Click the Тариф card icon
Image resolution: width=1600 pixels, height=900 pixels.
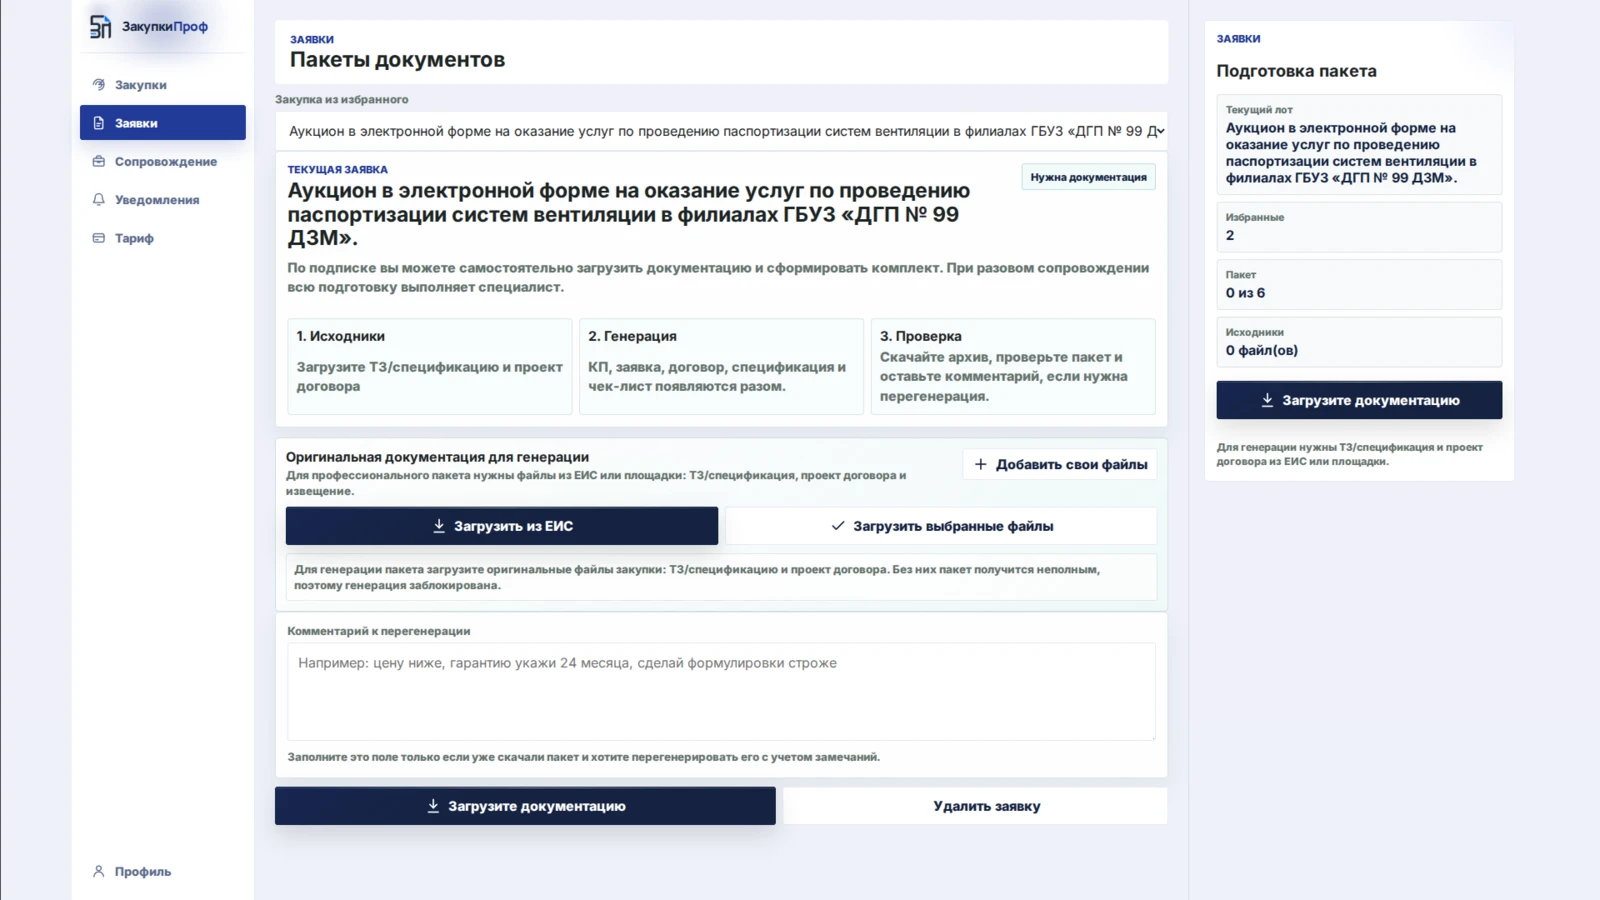click(98, 238)
